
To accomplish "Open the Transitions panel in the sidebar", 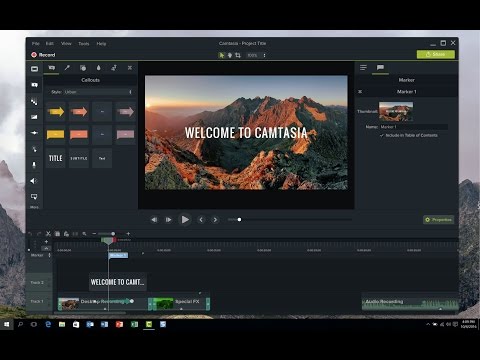I will pos(34,101).
